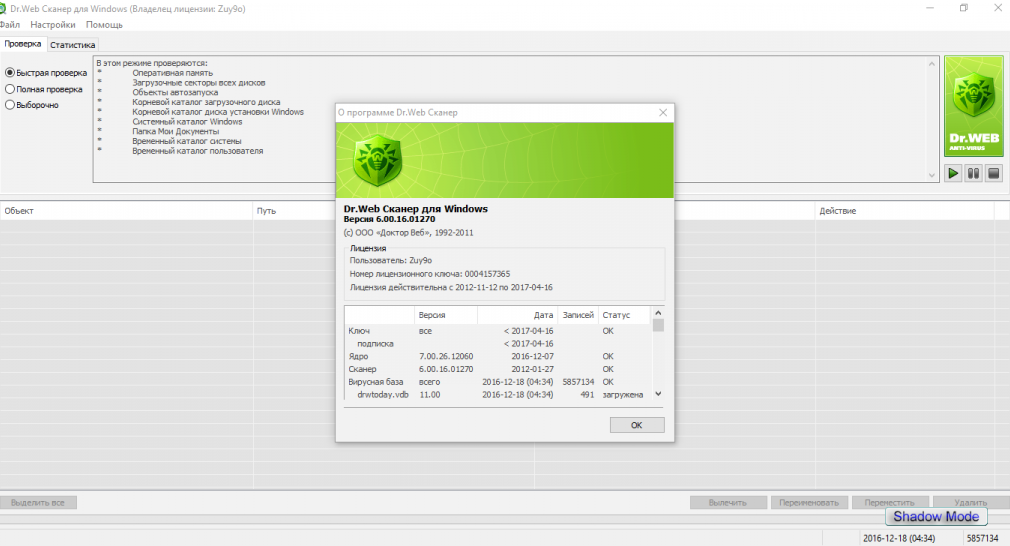Click the Dr.Web shield icon in About dialog
The image size is (1010, 546).
click(x=377, y=161)
